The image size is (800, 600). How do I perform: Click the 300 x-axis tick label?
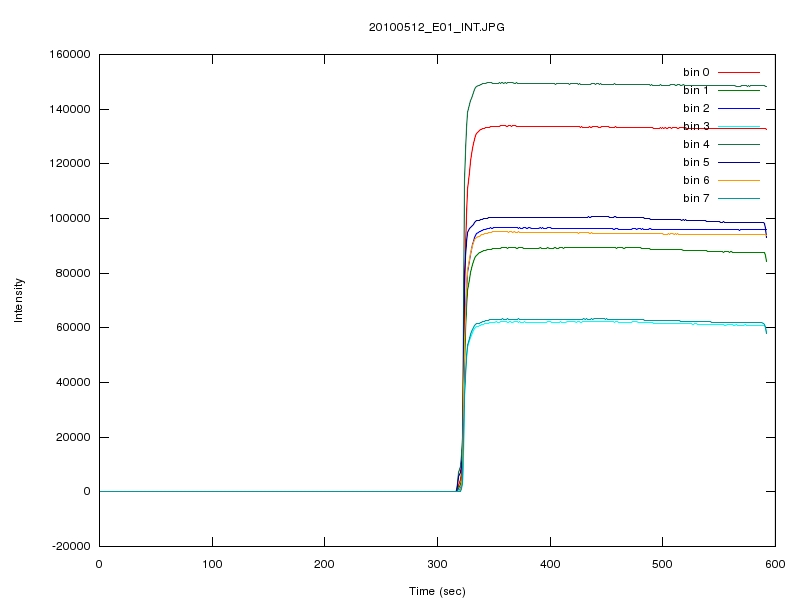[x=437, y=564]
